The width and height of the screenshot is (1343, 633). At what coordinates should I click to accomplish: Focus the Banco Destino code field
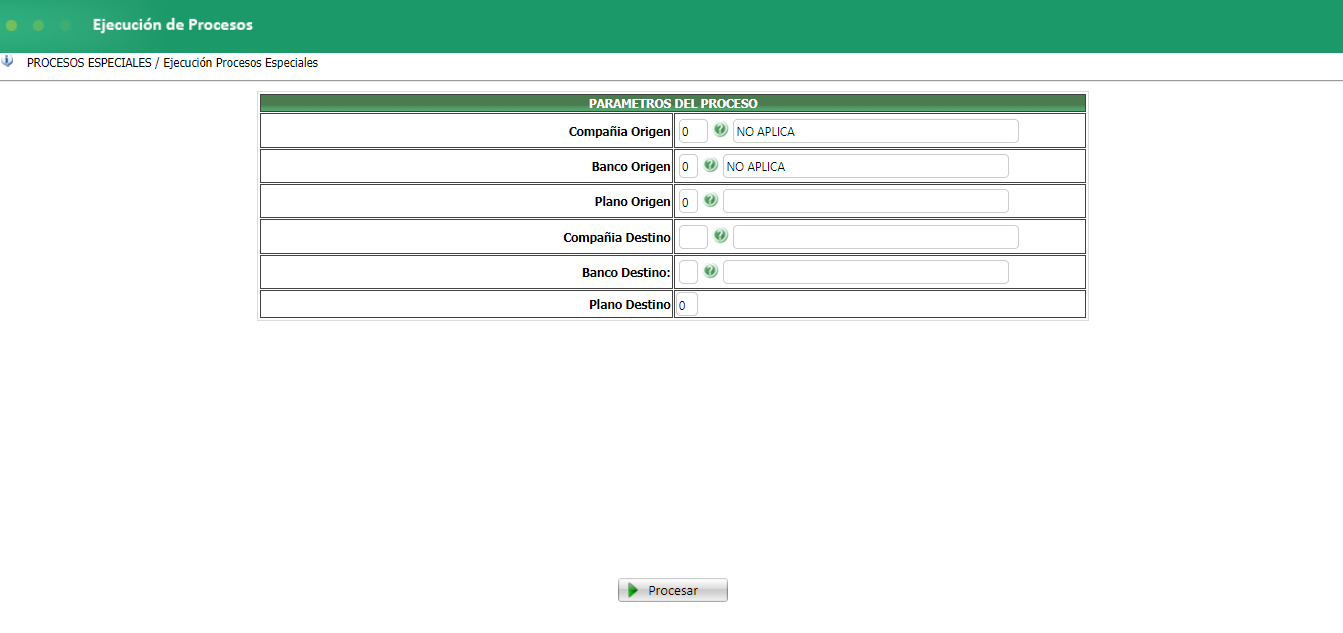pyautogui.click(x=688, y=272)
